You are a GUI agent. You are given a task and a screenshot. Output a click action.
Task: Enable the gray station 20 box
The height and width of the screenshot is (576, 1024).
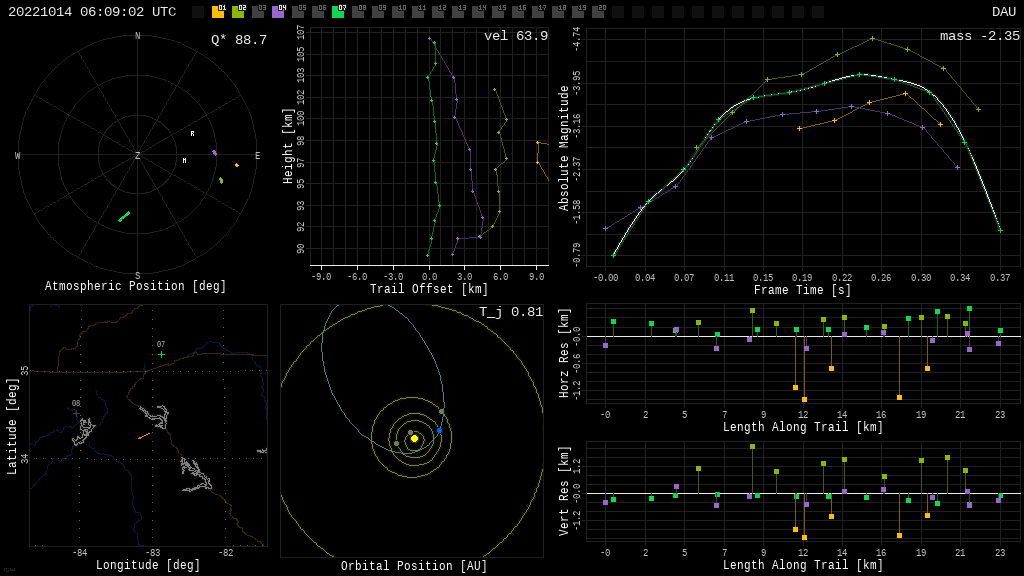[x=598, y=12]
